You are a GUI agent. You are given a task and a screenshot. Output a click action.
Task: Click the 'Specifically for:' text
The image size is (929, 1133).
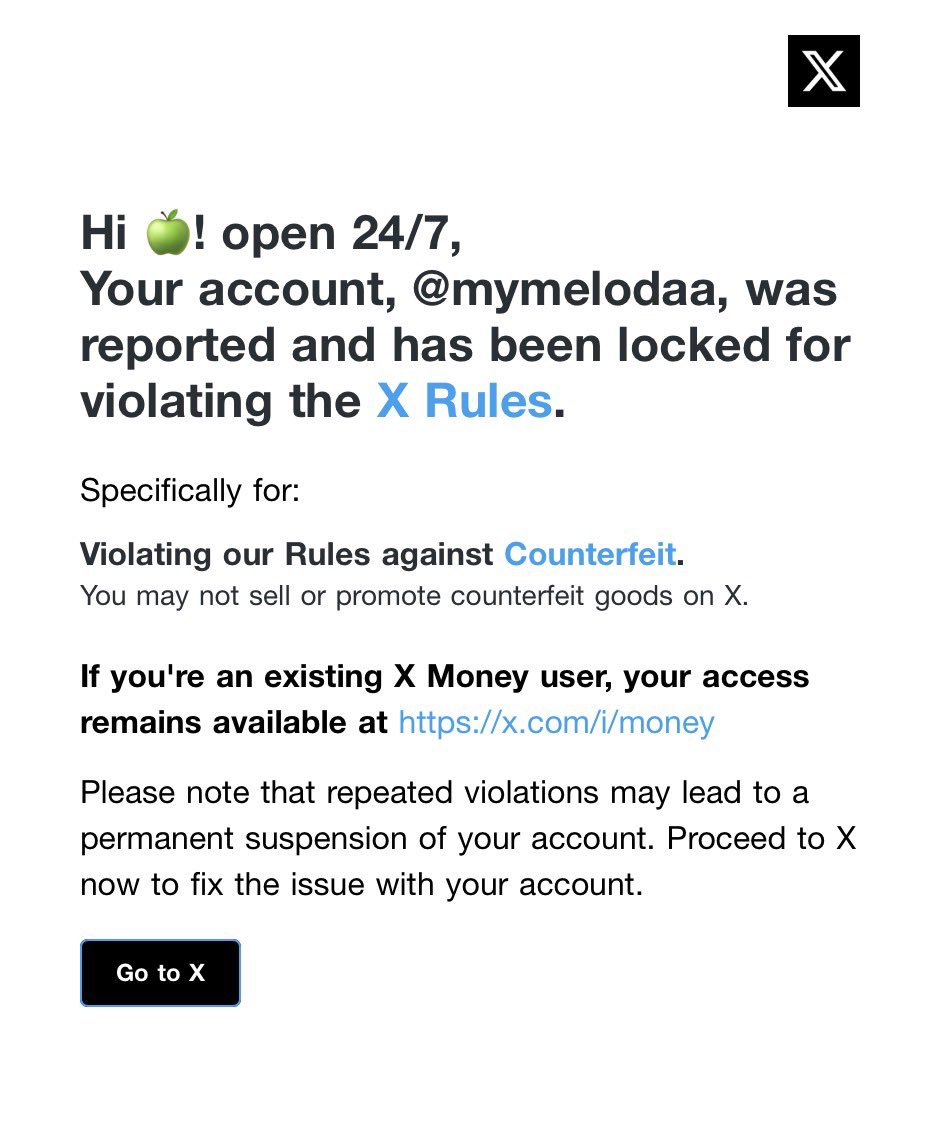pyautogui.click(x=190, y=491)
